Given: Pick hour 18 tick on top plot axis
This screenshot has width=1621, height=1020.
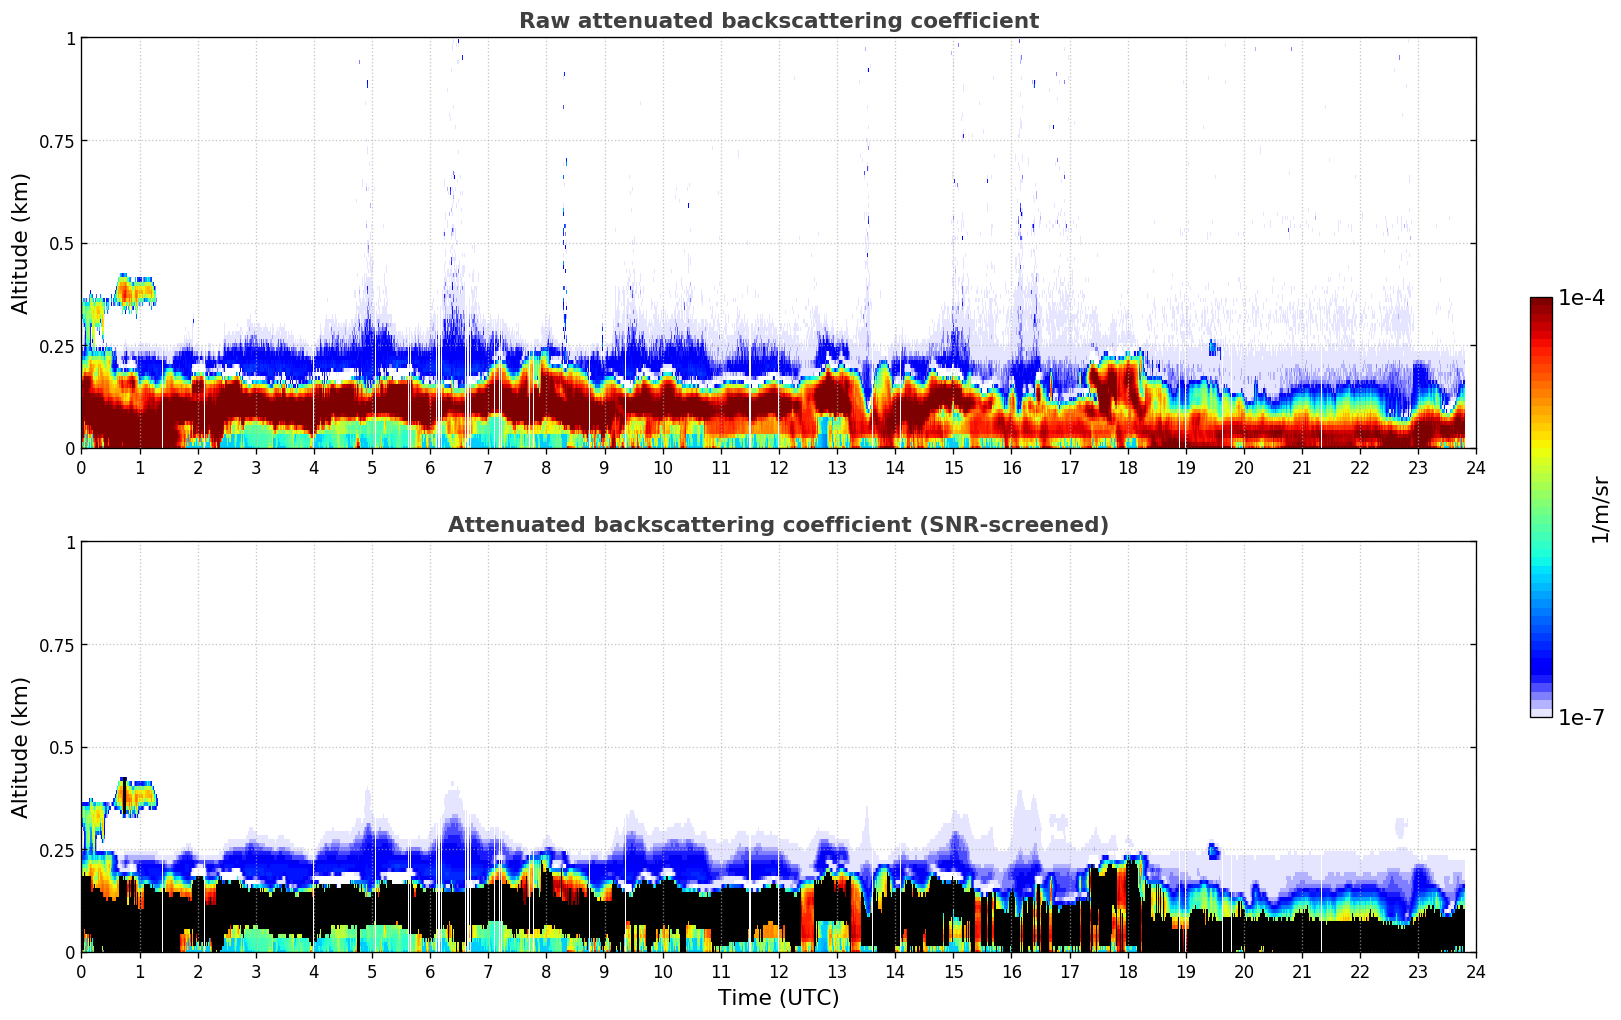Looking at the screenshot, I should 1127,467.
